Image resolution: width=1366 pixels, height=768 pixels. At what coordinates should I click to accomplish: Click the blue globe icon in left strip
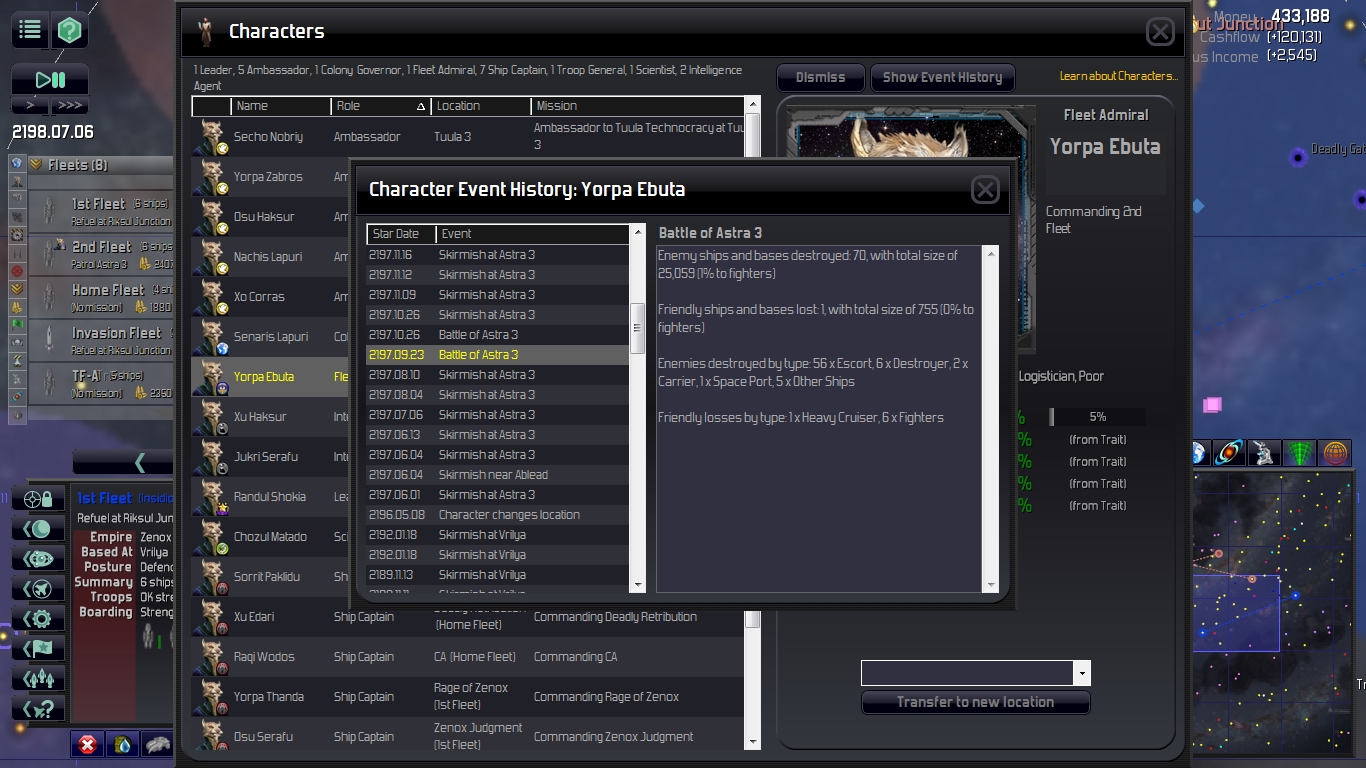17,164
